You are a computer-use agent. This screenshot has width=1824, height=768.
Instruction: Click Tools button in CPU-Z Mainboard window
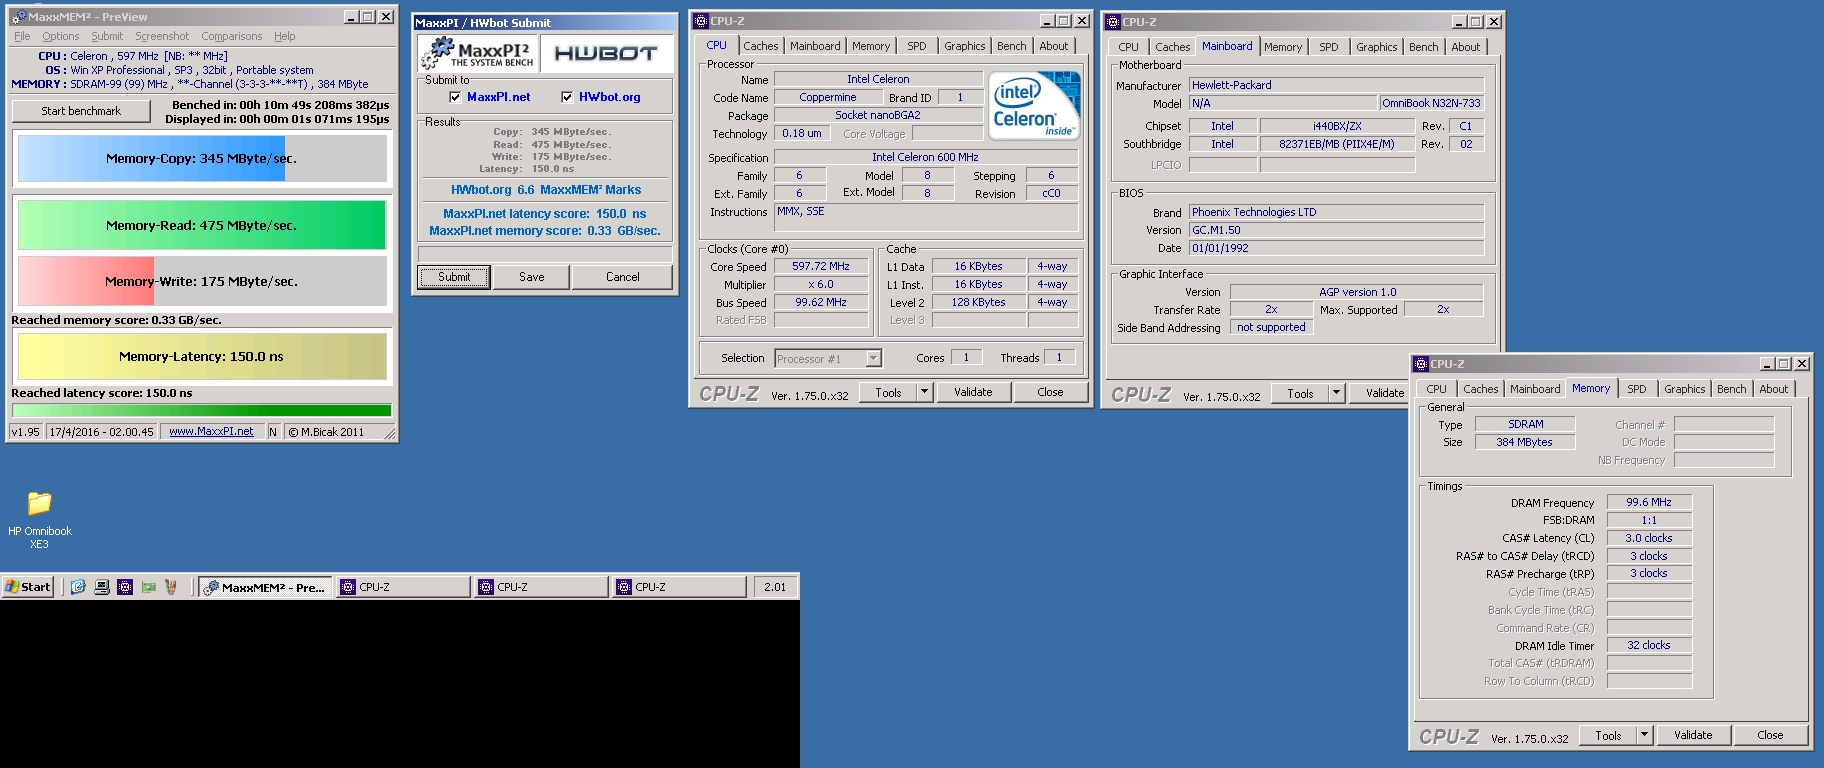[x=1300, y=394]
